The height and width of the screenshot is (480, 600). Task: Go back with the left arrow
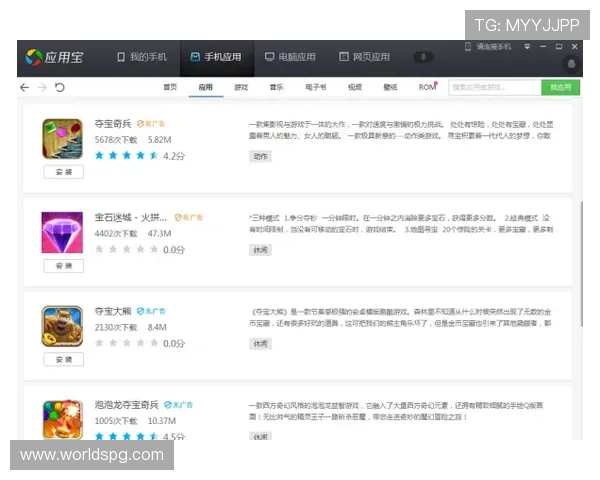[x=24, y=88]
